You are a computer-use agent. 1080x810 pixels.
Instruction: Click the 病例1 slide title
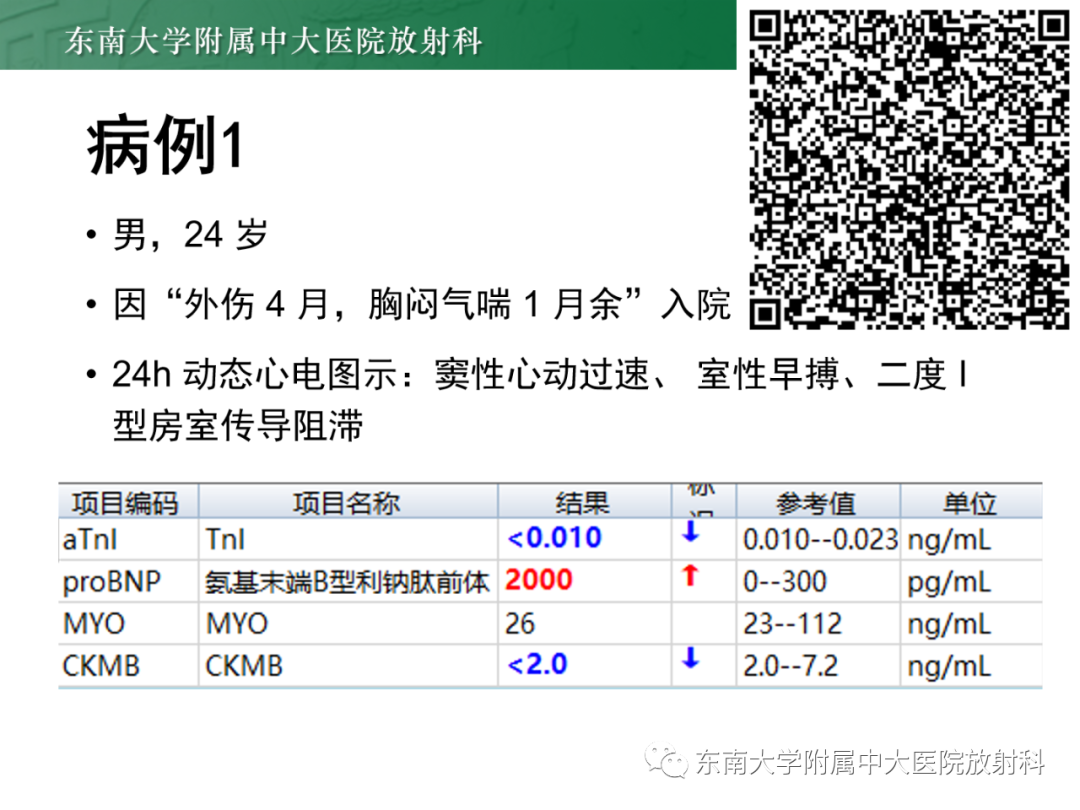[x=164, y=145]
